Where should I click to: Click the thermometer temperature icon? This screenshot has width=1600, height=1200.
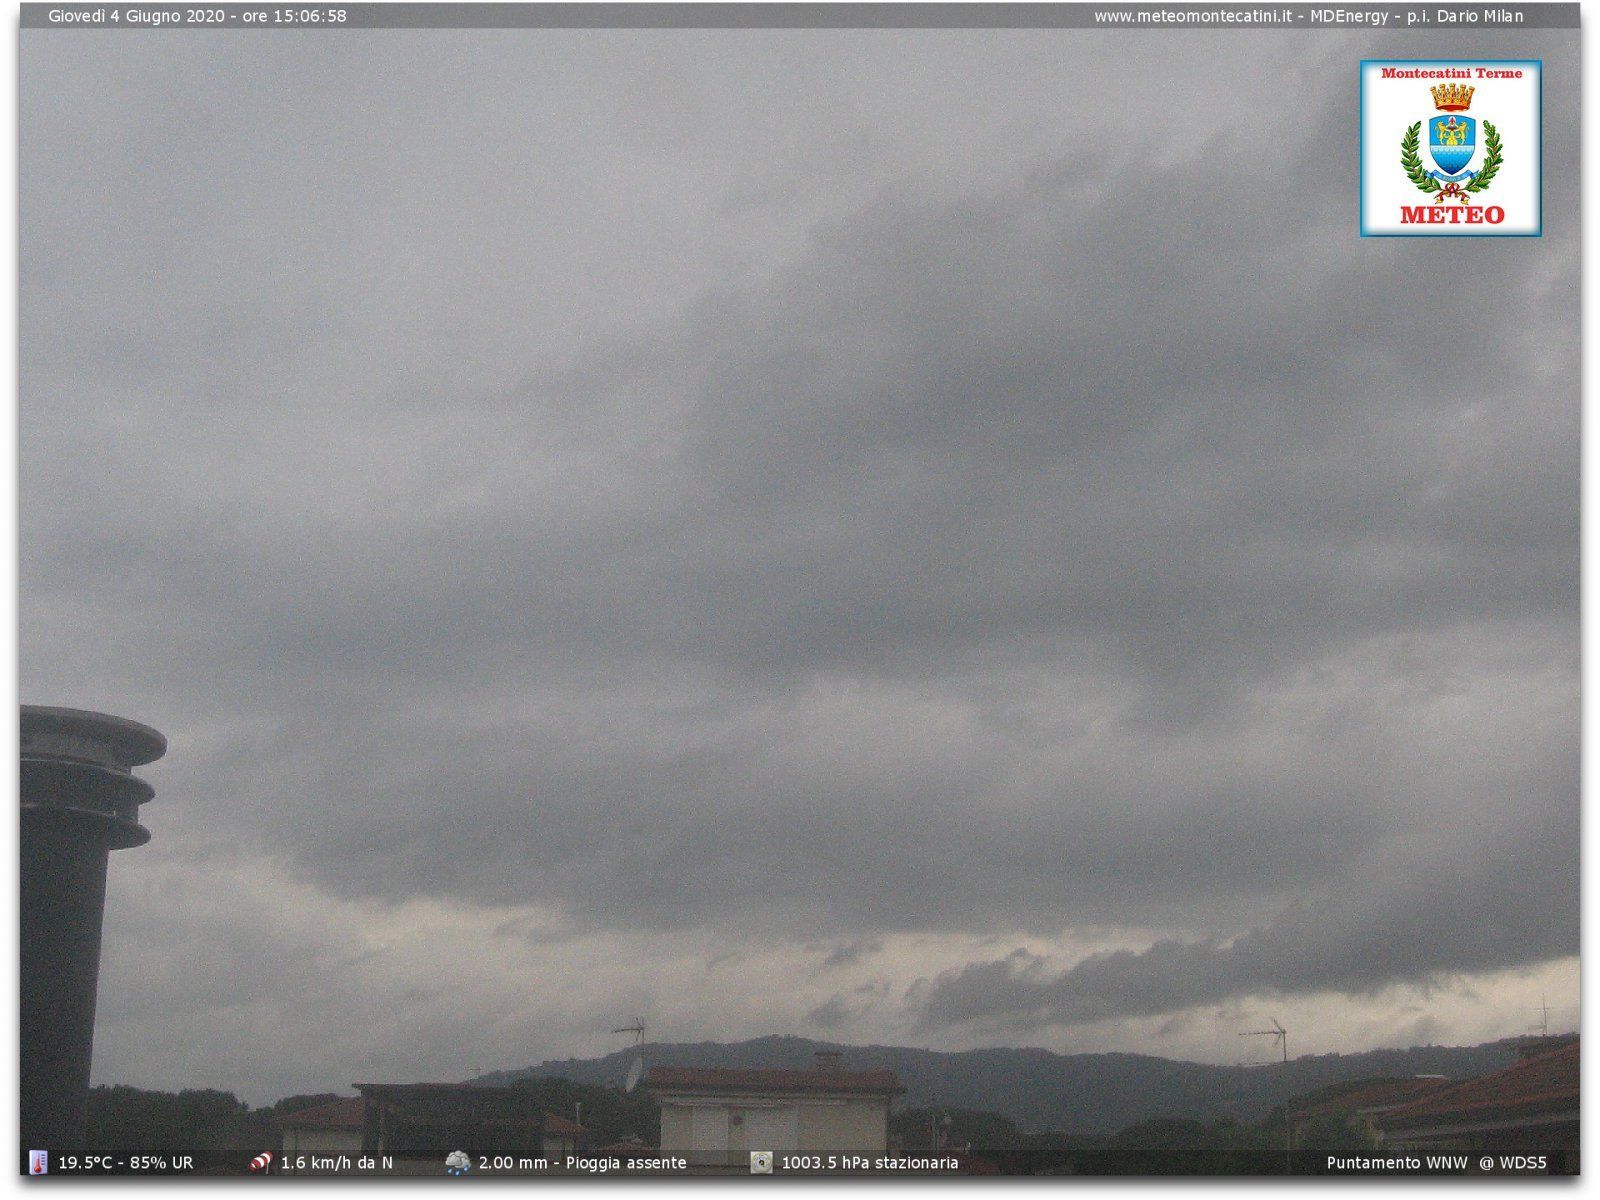[38, 1162]
